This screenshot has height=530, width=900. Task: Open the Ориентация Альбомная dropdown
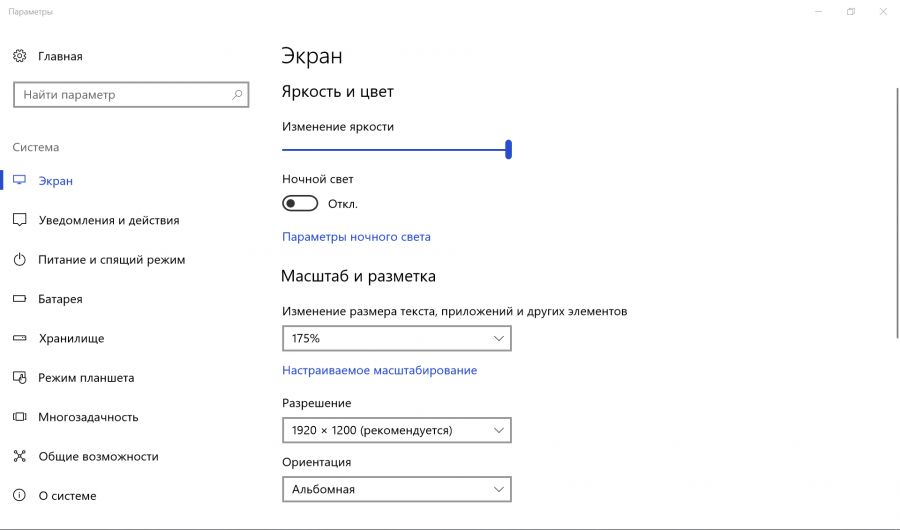click(x=396, y=489)
